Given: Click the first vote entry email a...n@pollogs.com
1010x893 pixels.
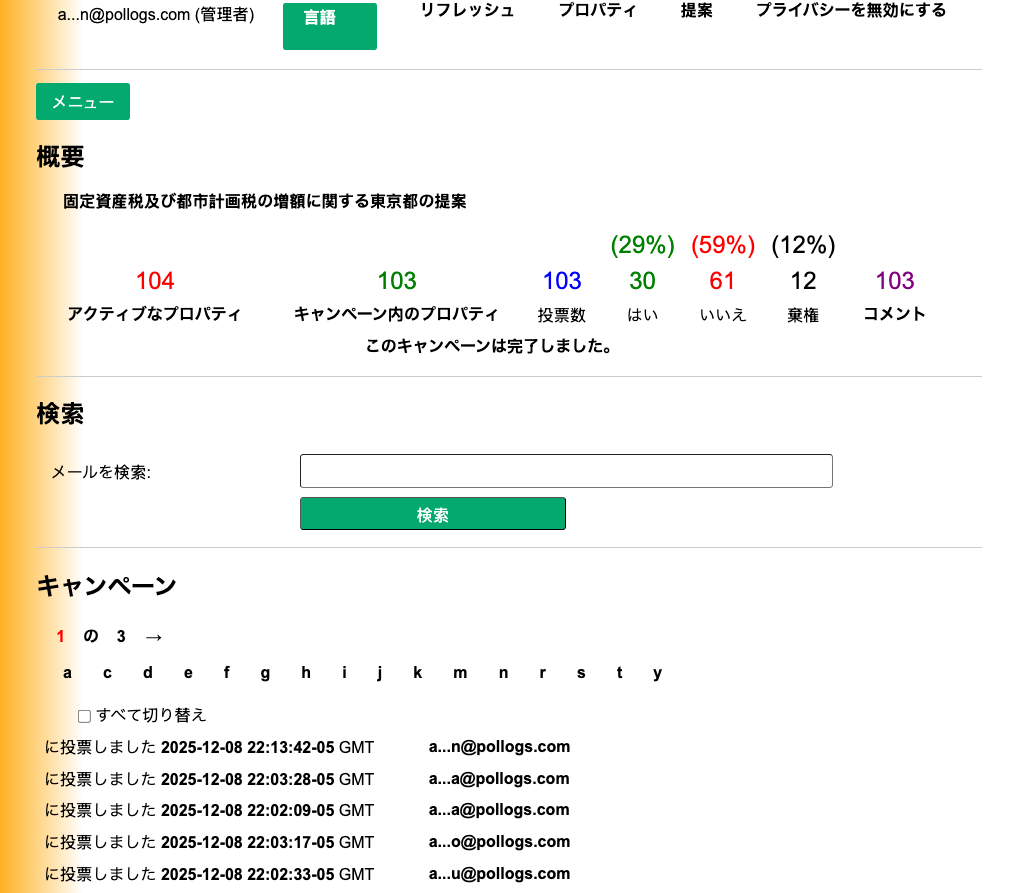Looking at the screenshot, I should click(499, 746).
